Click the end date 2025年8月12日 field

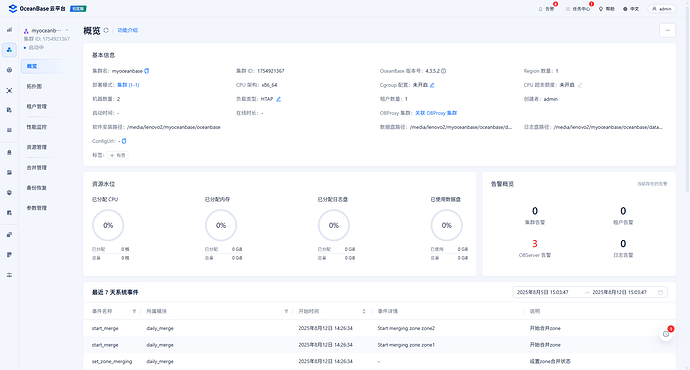(x=619, y=292)
